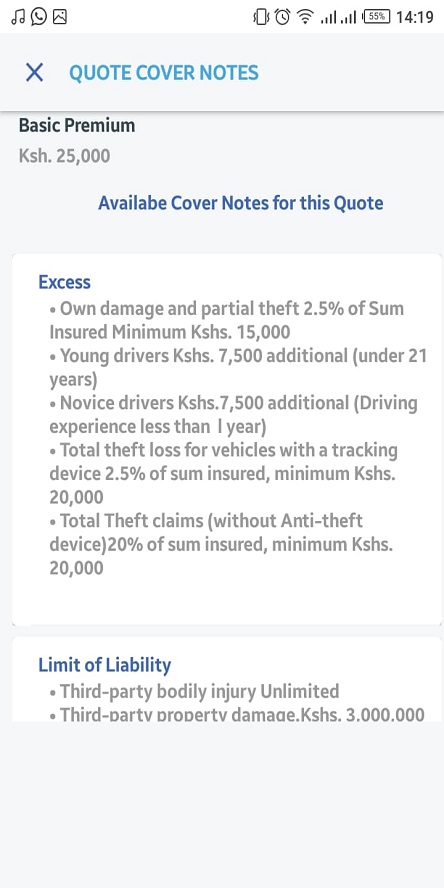Open the WhatsApp notification icon
This screenshot has height=888, width=444.
pyautogui.click(x=39, y=17)
